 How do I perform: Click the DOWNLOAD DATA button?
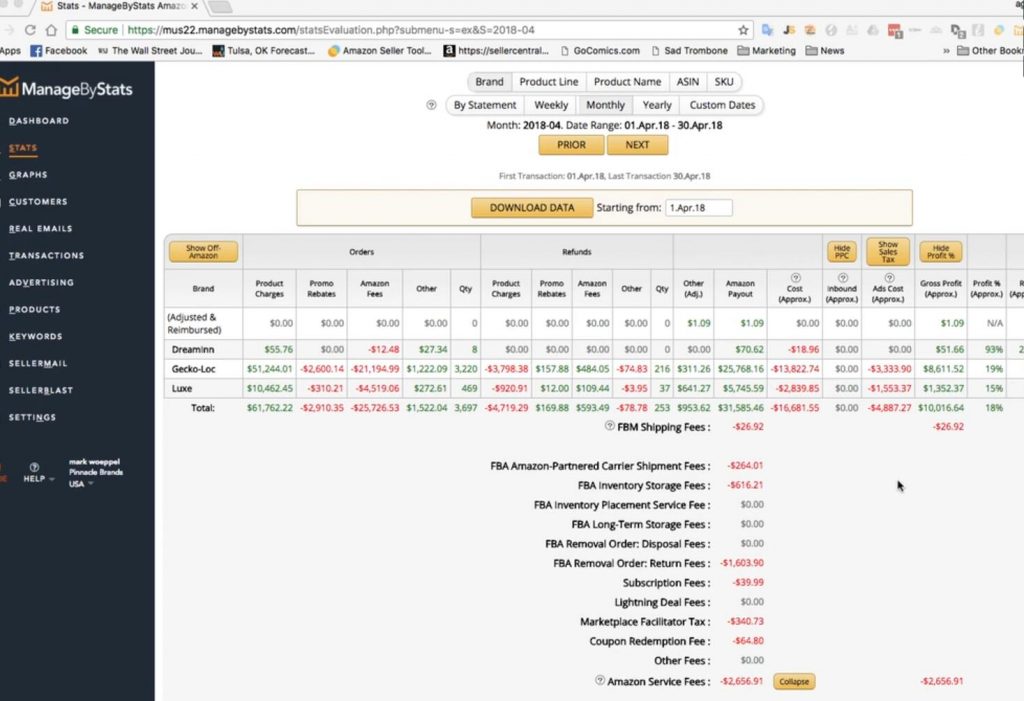coord(532,208)
